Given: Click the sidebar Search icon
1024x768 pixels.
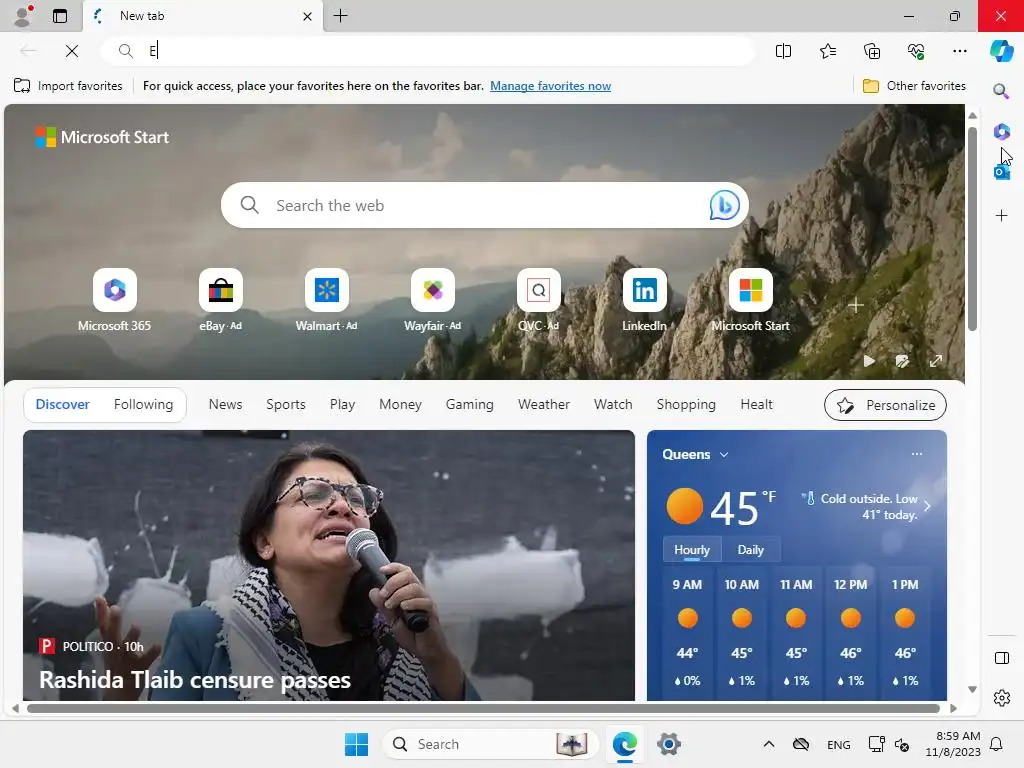Looking at the screenshot, I should click(x=1001, y=90).
